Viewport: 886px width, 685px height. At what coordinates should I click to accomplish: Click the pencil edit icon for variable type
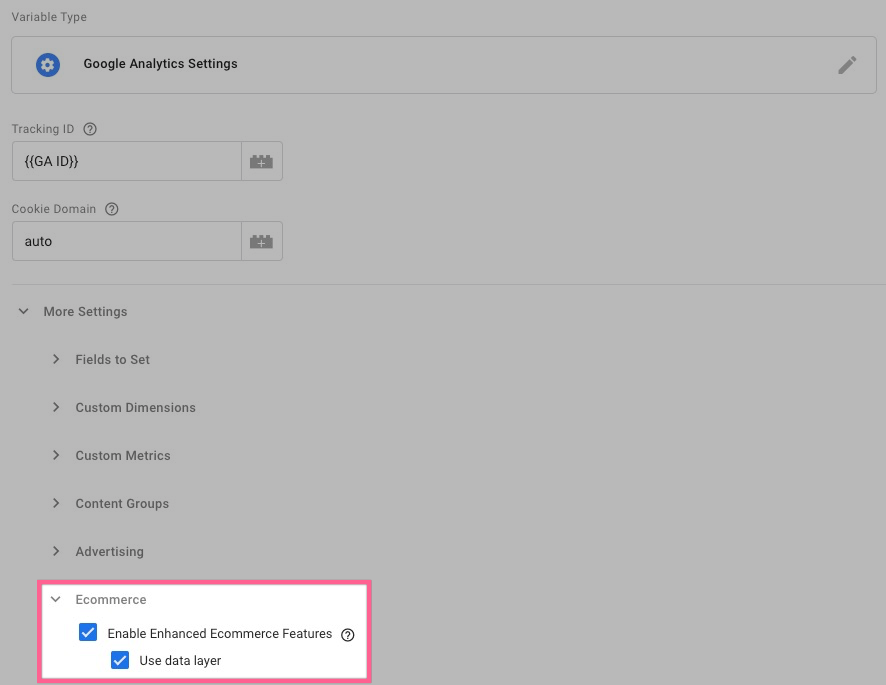point(846,65)
